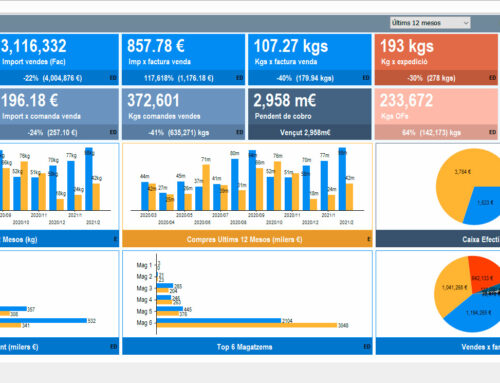Select the 193 kgs value
The width and height of the screenshot is (500, 383).
(407, 46)
